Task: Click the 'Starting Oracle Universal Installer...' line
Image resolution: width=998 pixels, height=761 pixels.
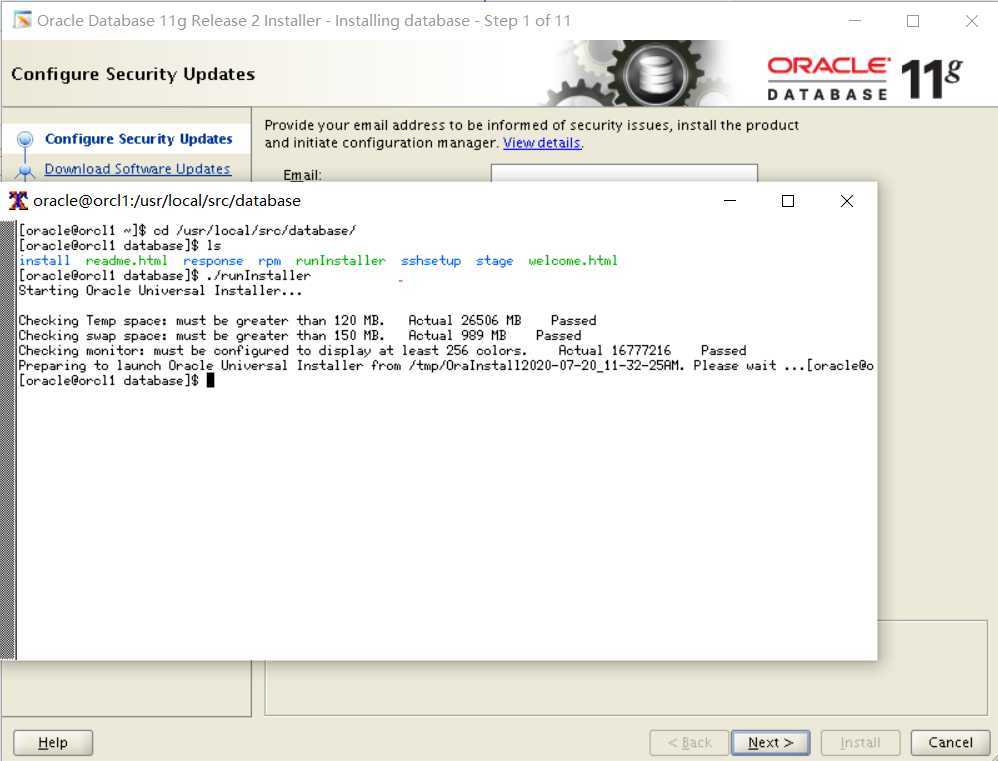Action: point(160,290)
